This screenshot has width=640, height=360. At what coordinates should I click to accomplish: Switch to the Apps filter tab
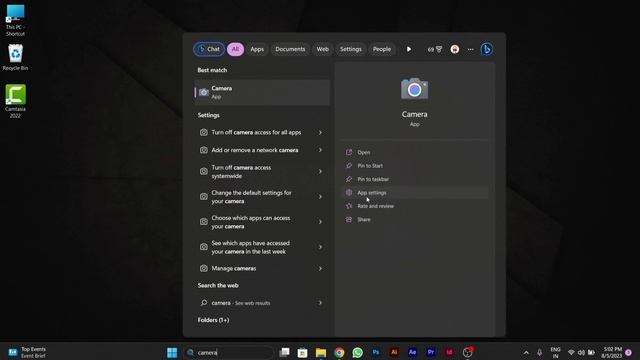[x=257, y=49]
